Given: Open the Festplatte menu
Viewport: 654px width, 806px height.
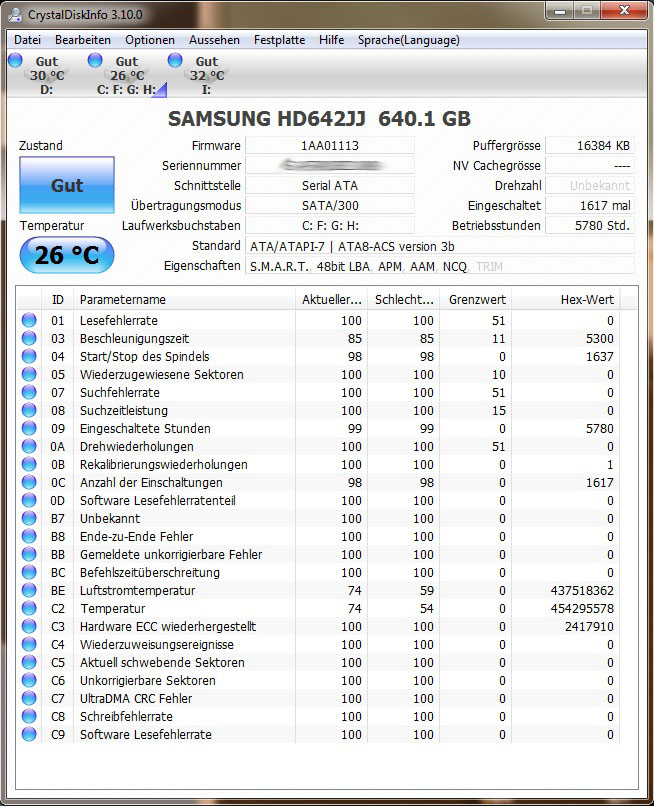Looking at the screenshot, I should click(x=279, y=40).
